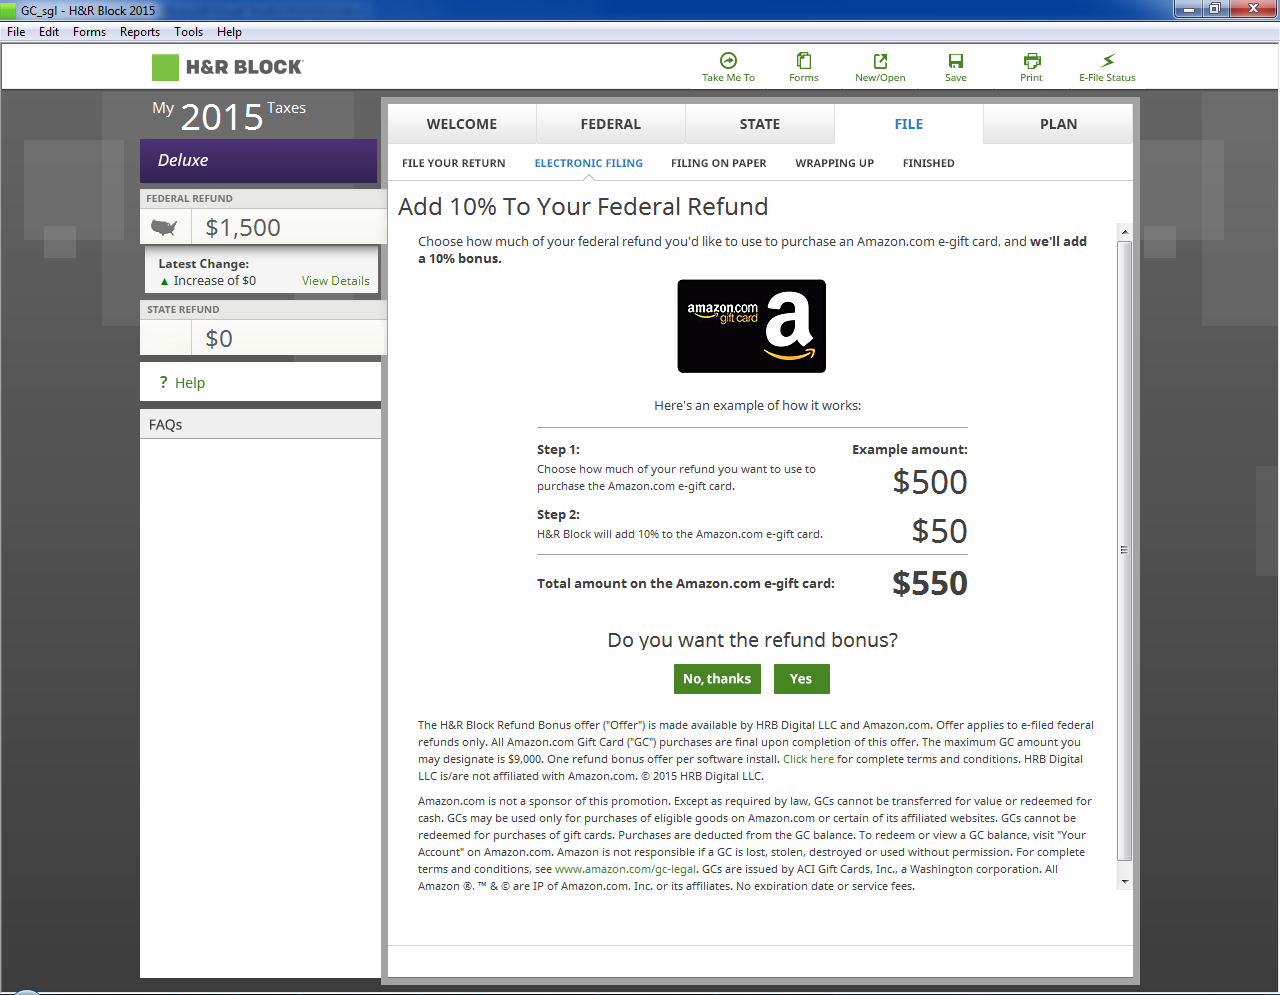Click the Amazon.com gift card image
The height and width of the screenshot is (995, 1280).
(x=751, y=326)
